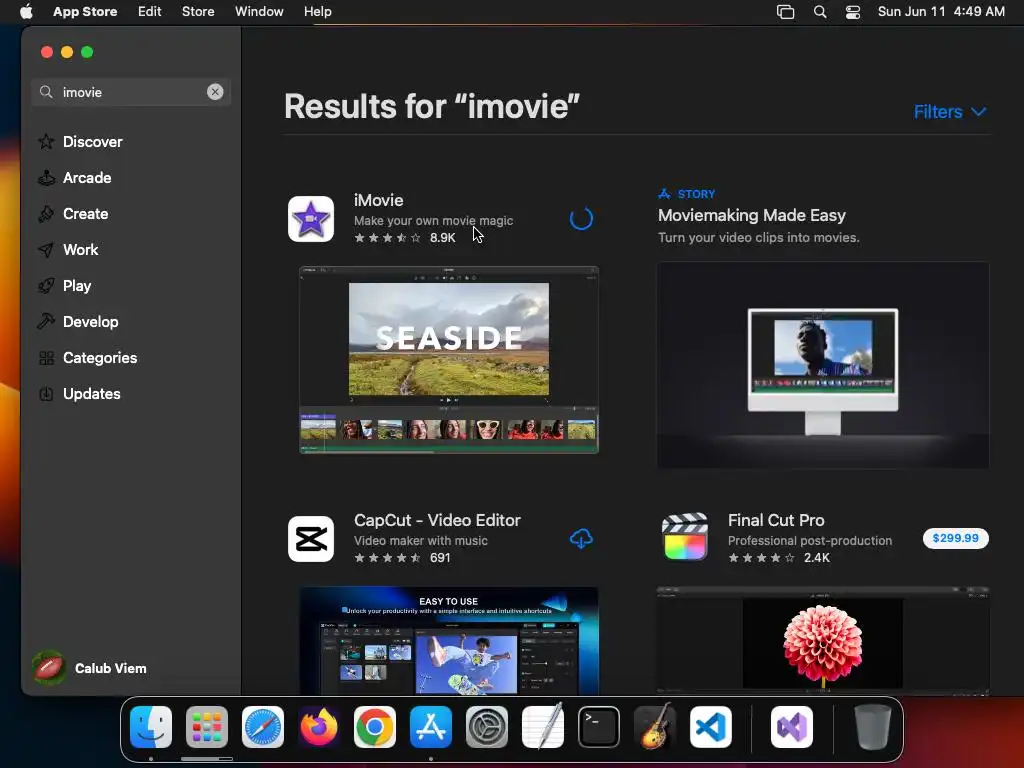The width and height of the screenshot is (1024, 768).
Task: View the iMovie Seaside screenshot
Action: pyautogui.click(x=449, y=360)
